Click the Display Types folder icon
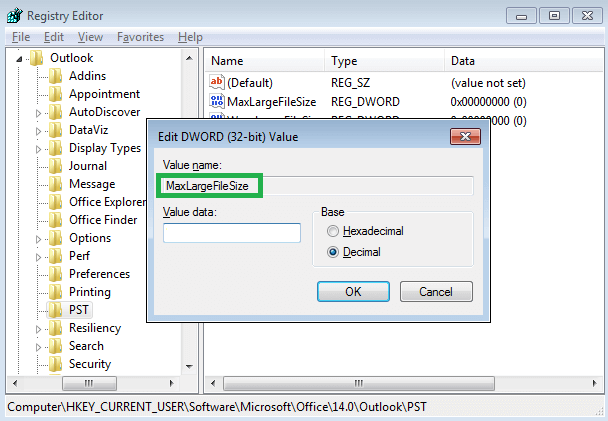Image resolution: width=608 pixels, height=421 pixels. [55, 148]
